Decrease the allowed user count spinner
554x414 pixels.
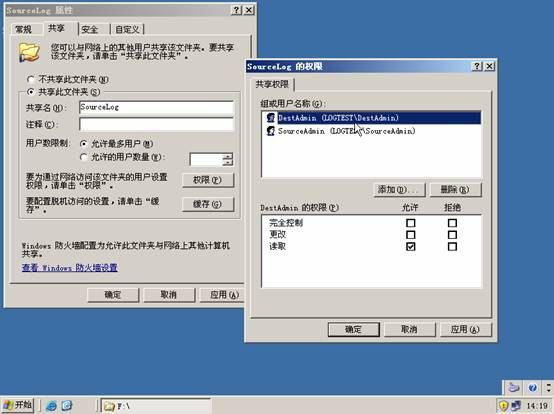point(228,162)
